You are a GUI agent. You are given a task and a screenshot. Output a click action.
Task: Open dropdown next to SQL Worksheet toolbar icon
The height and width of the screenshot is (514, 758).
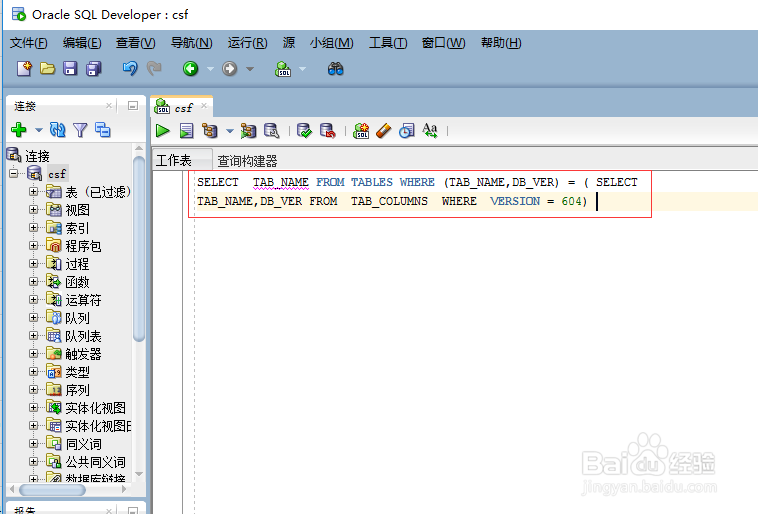(303, 69)
